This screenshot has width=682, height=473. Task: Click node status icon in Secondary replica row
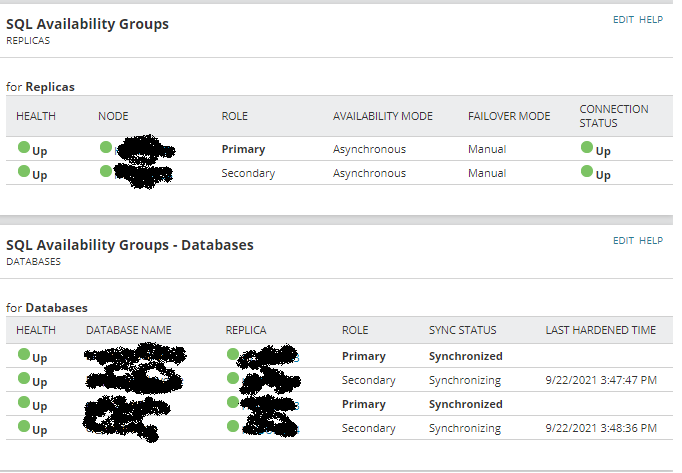coord(106,171)
